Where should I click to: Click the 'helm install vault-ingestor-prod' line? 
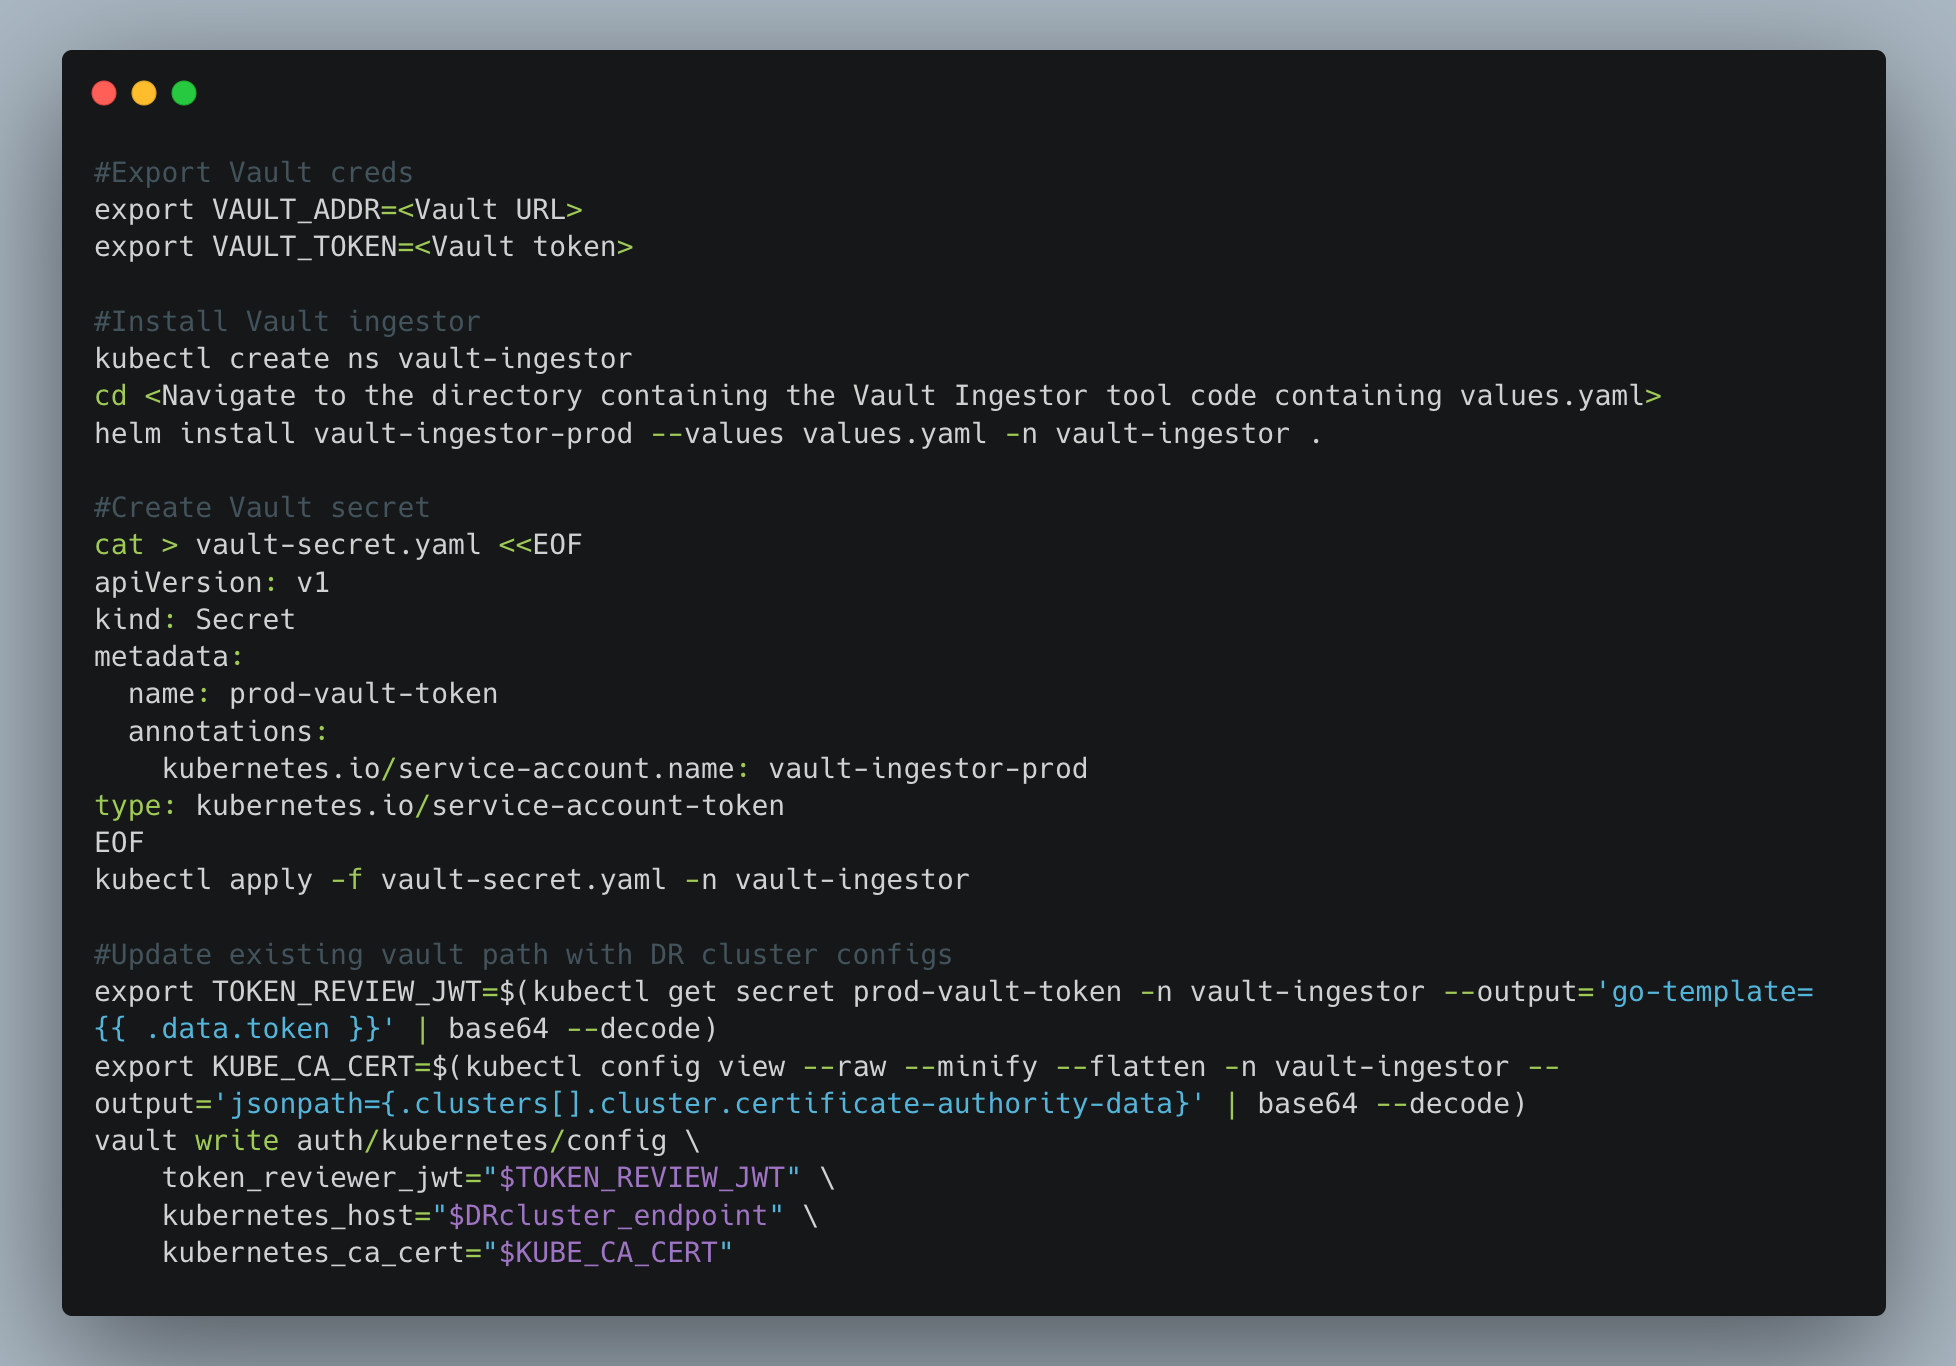point(708,433)
